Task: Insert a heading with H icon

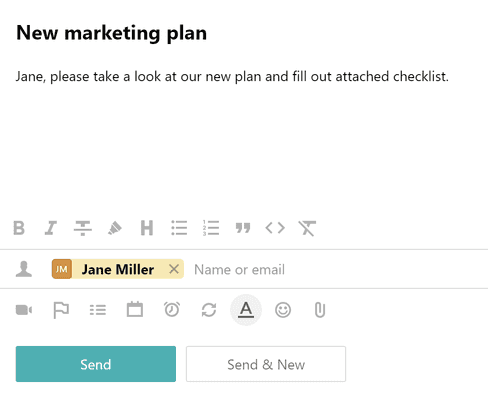Action: click(x=147, y=228)
